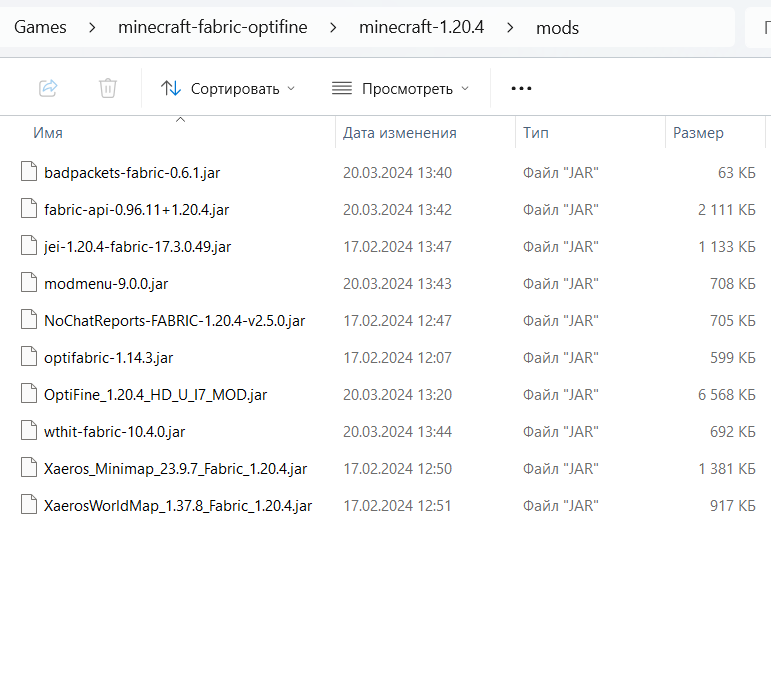
Task: Click date 20.03.2024 13:40 cell
Action: [x=397, y=173]
